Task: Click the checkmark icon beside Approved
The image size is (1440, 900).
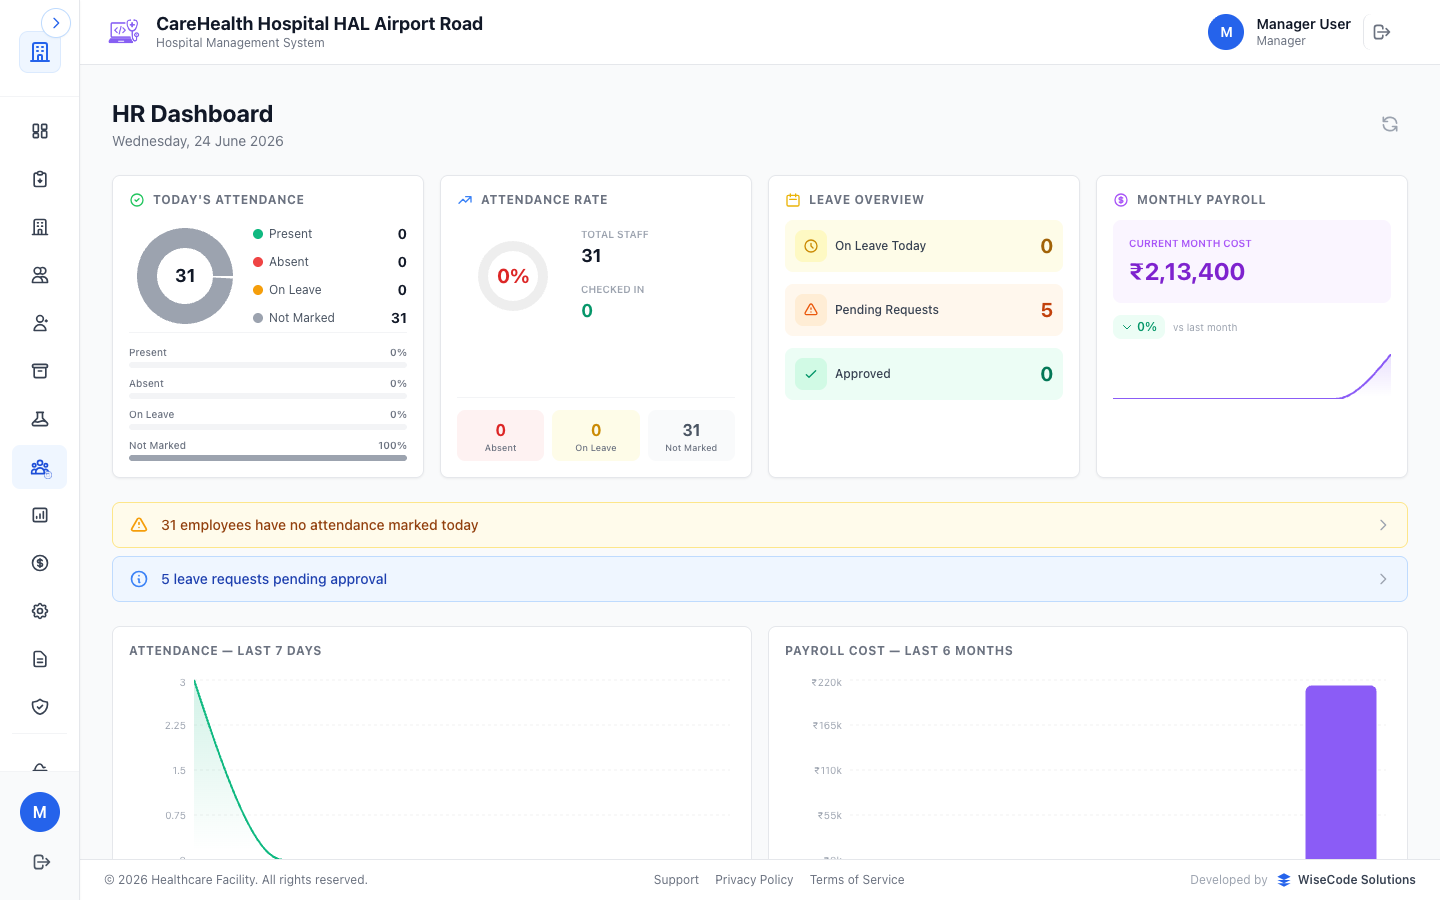Action: pyautogui.click(x=811, y=374)
